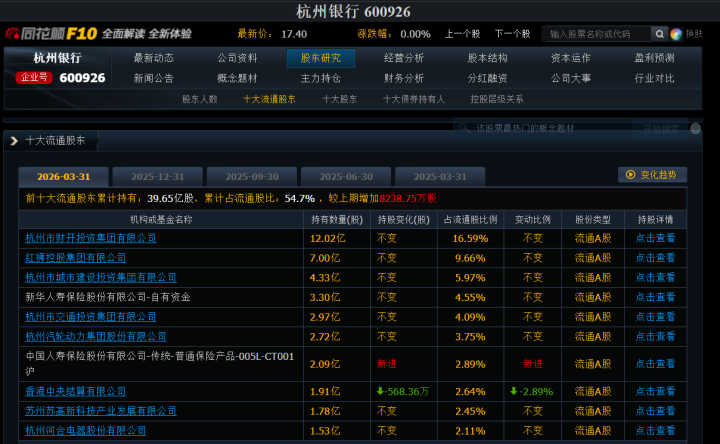Click 点击查看 for 杭州市财开投资集团
The width and height of the screenshot is (720, 444).
tap(655, 238)
